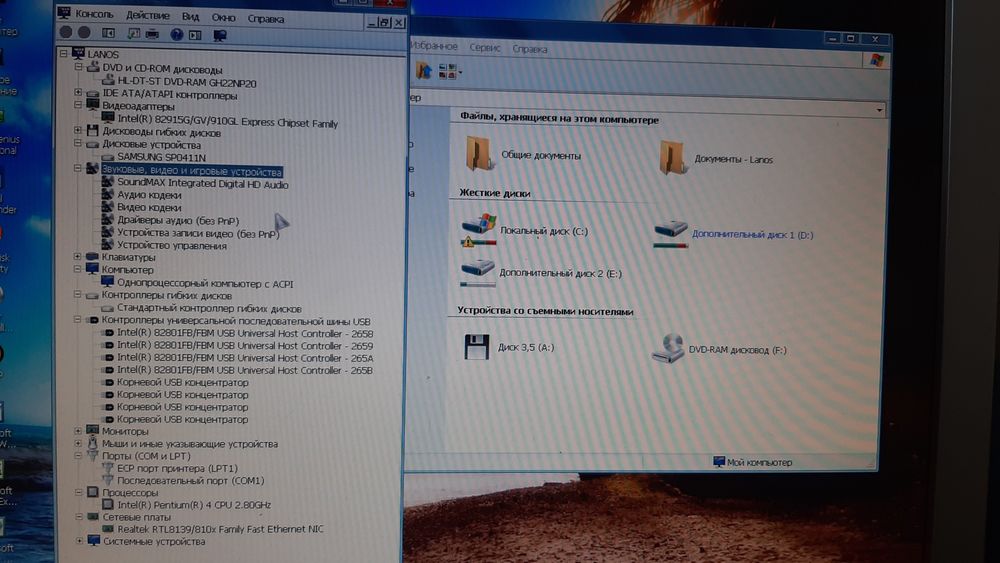Open Локальный диск (C:) drive icon
Viewport: 1000px width, 563px height.
tap(479, 230)
